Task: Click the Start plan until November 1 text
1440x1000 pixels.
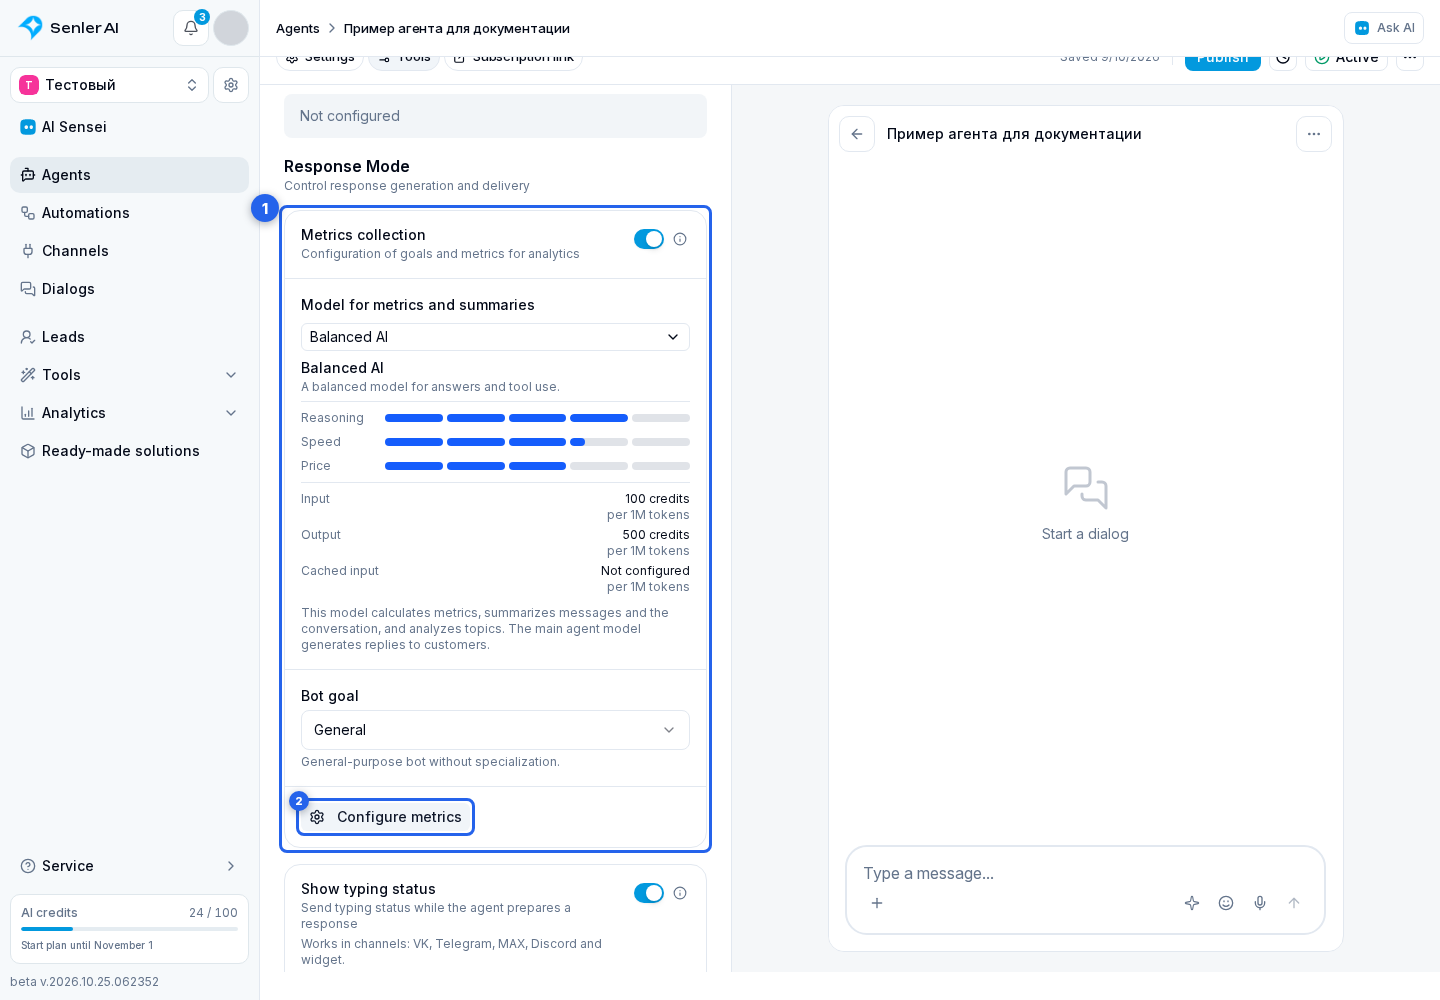Action: (x=87, y=945)
